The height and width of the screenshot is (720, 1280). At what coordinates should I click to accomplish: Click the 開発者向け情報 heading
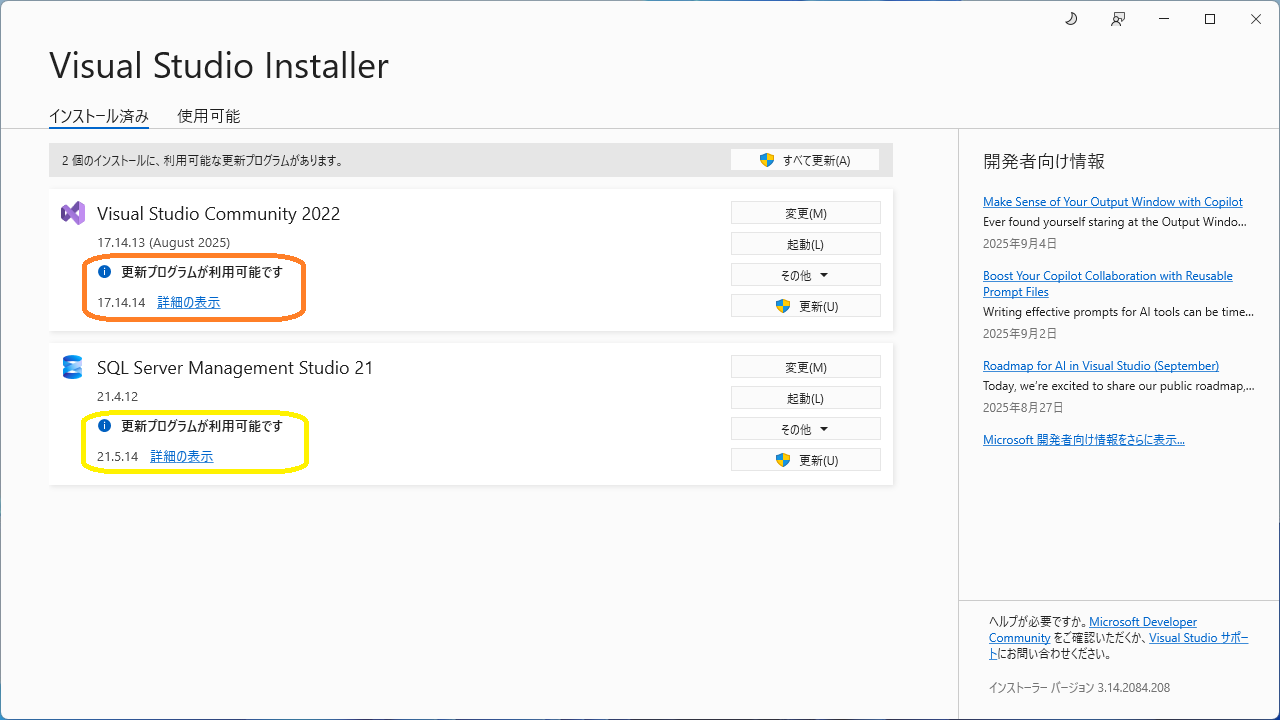[1044, 162]
